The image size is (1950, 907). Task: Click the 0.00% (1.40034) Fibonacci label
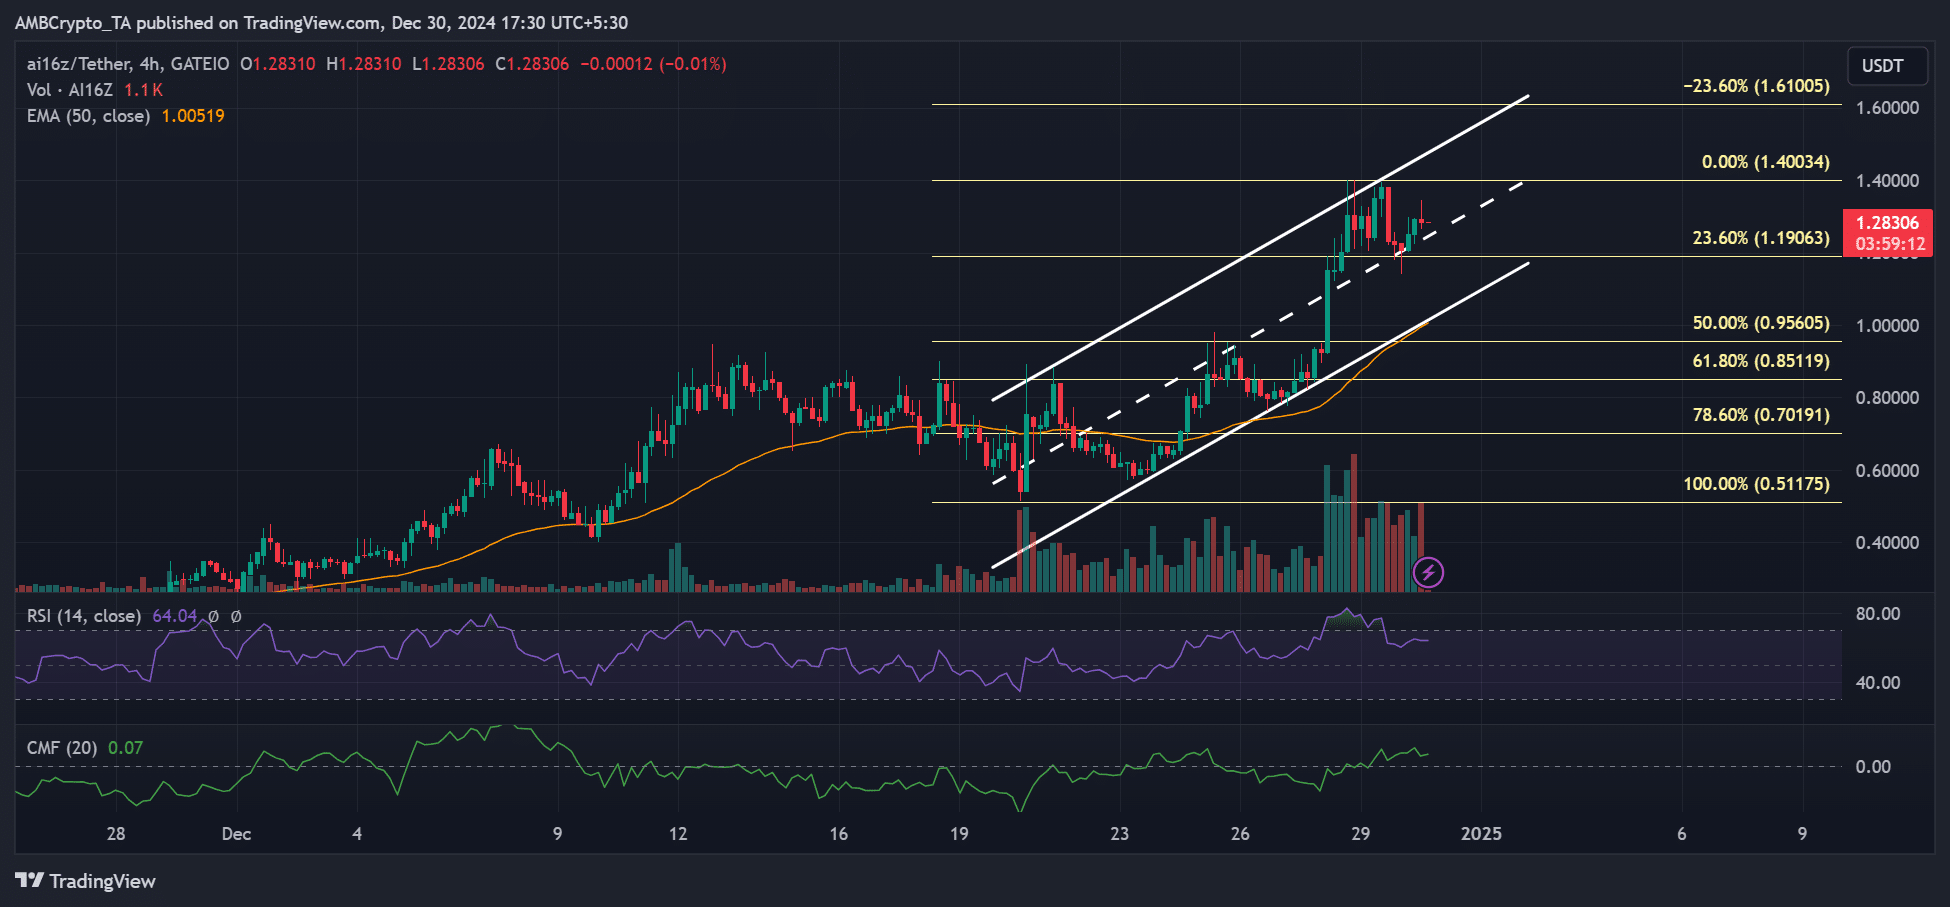[x=1766, y=162]
